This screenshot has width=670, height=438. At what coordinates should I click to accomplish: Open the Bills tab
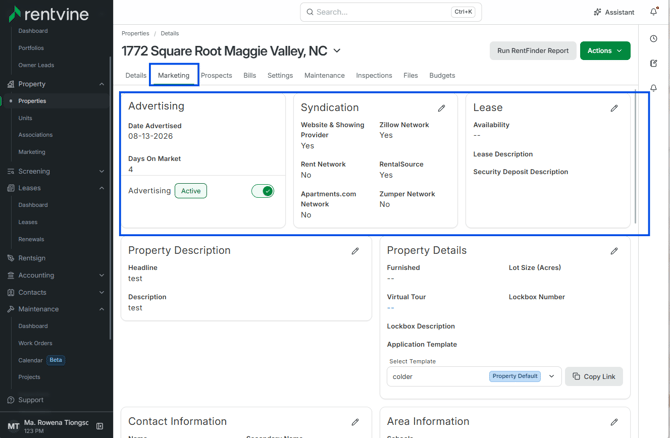point(250,76)
